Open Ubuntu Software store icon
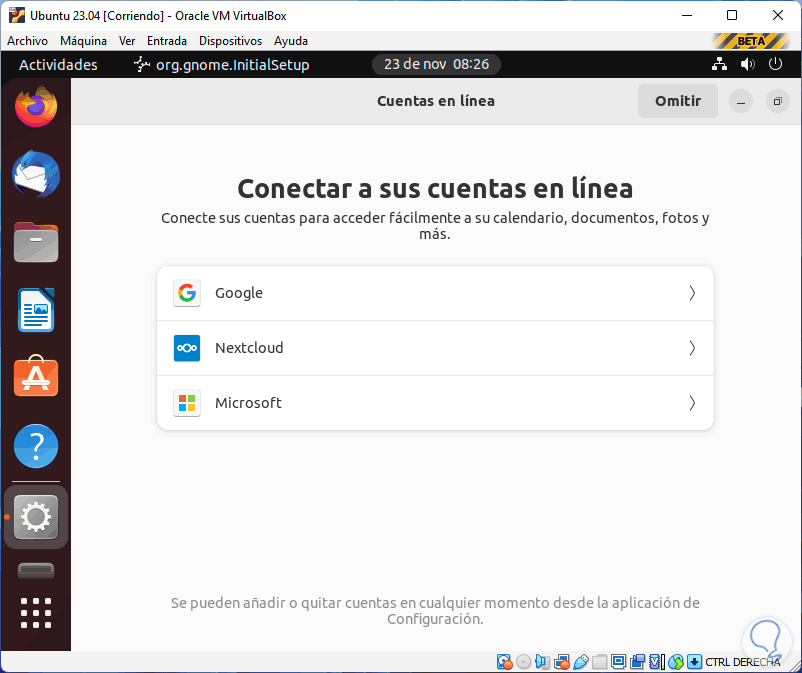The image size is (802, 673). click(36, 376)
